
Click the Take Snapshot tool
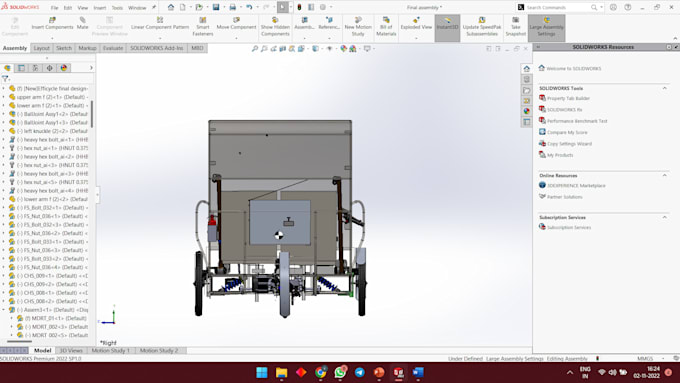click(x=516, y=26)
